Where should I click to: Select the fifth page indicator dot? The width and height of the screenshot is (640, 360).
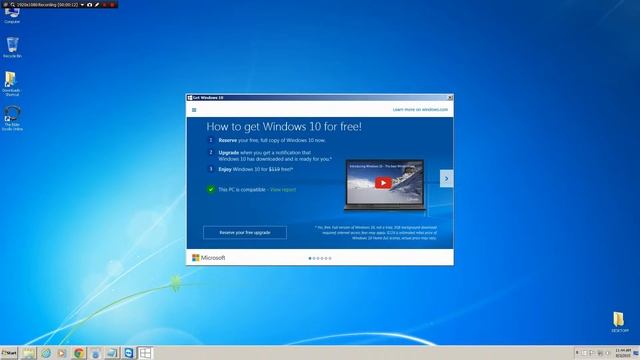[326, 258]
